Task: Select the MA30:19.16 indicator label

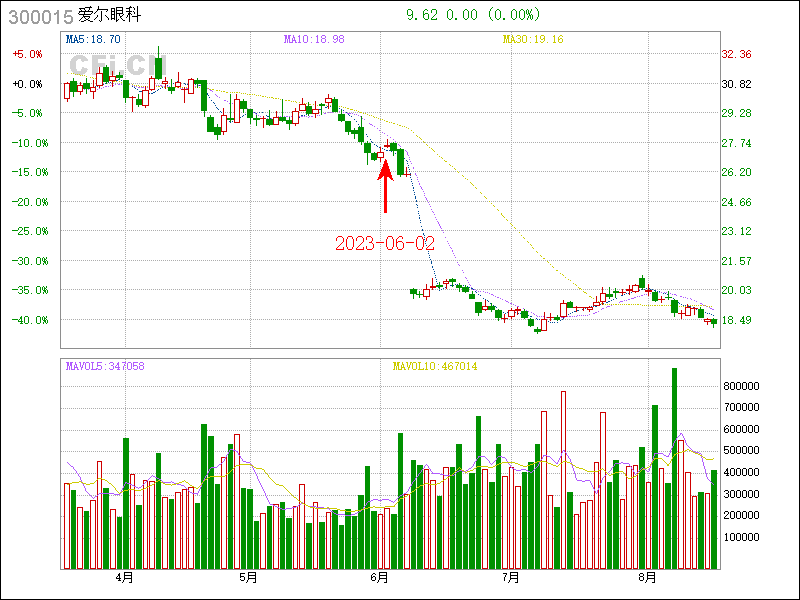Action: [x=533, y=39]
